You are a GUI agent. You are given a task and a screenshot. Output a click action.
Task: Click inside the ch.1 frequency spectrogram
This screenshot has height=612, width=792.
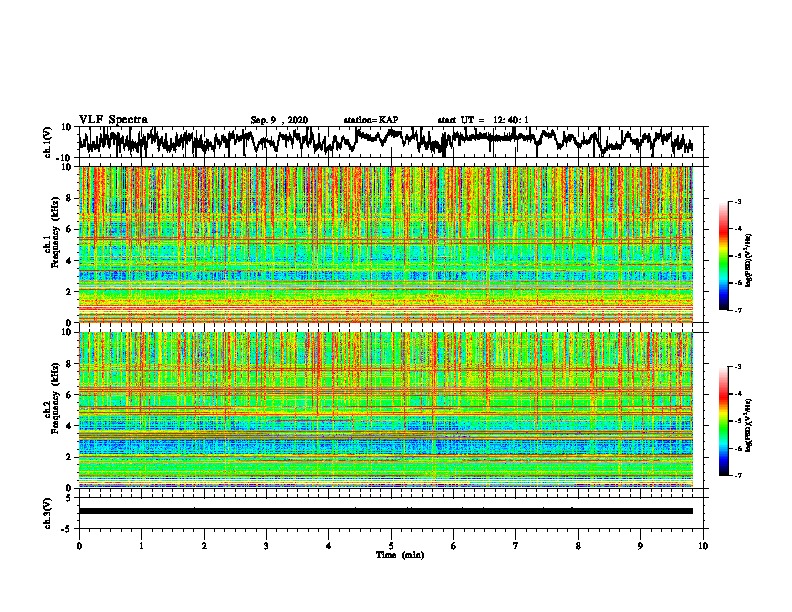(386, 244)
